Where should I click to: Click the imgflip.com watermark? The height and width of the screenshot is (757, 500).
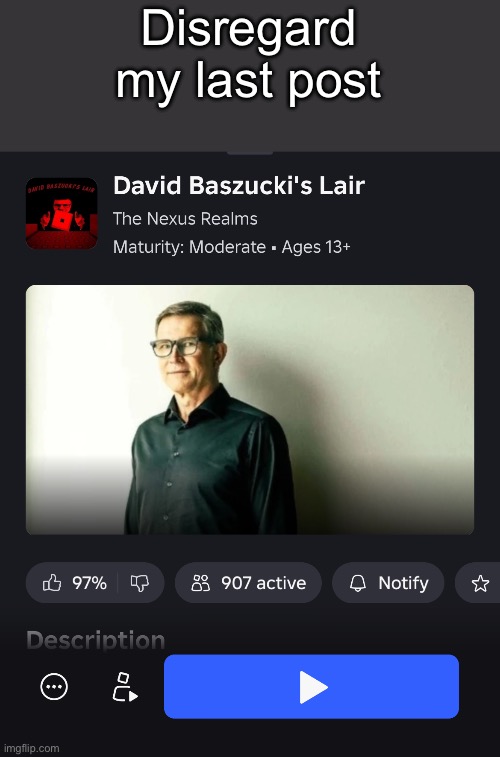coord(30,749)
